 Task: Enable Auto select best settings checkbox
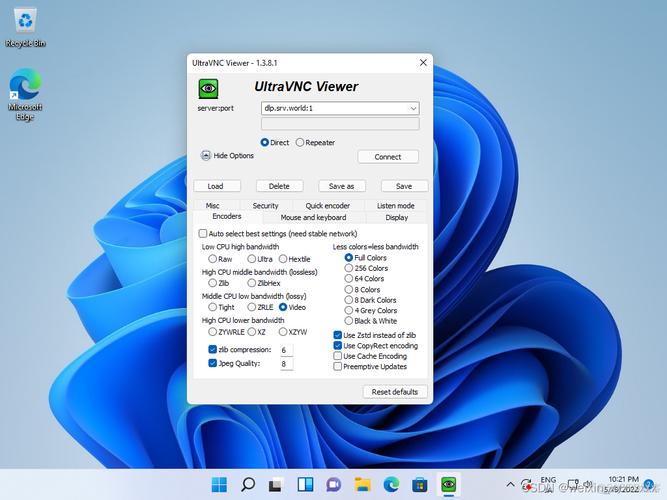coord(203,234)
